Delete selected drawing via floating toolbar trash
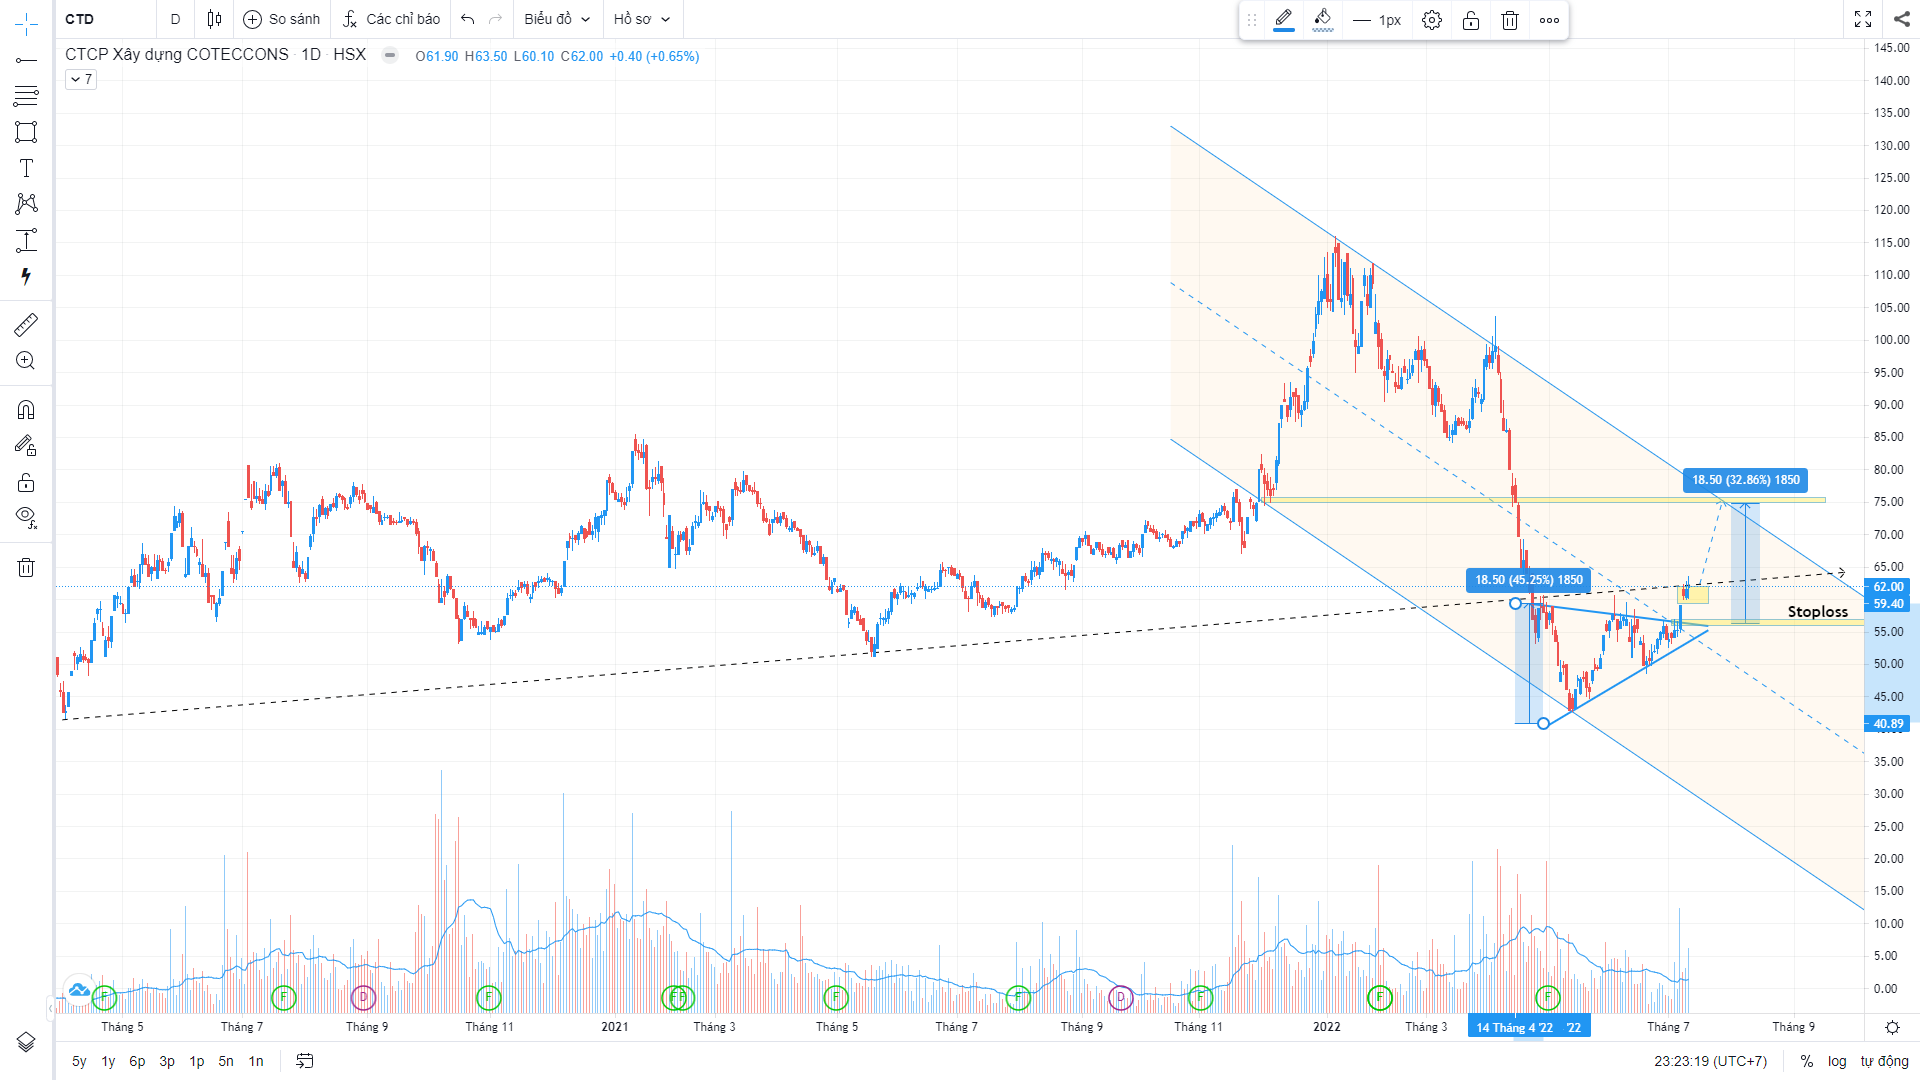This screenshot has height=1080, width=1920. 1510,20
